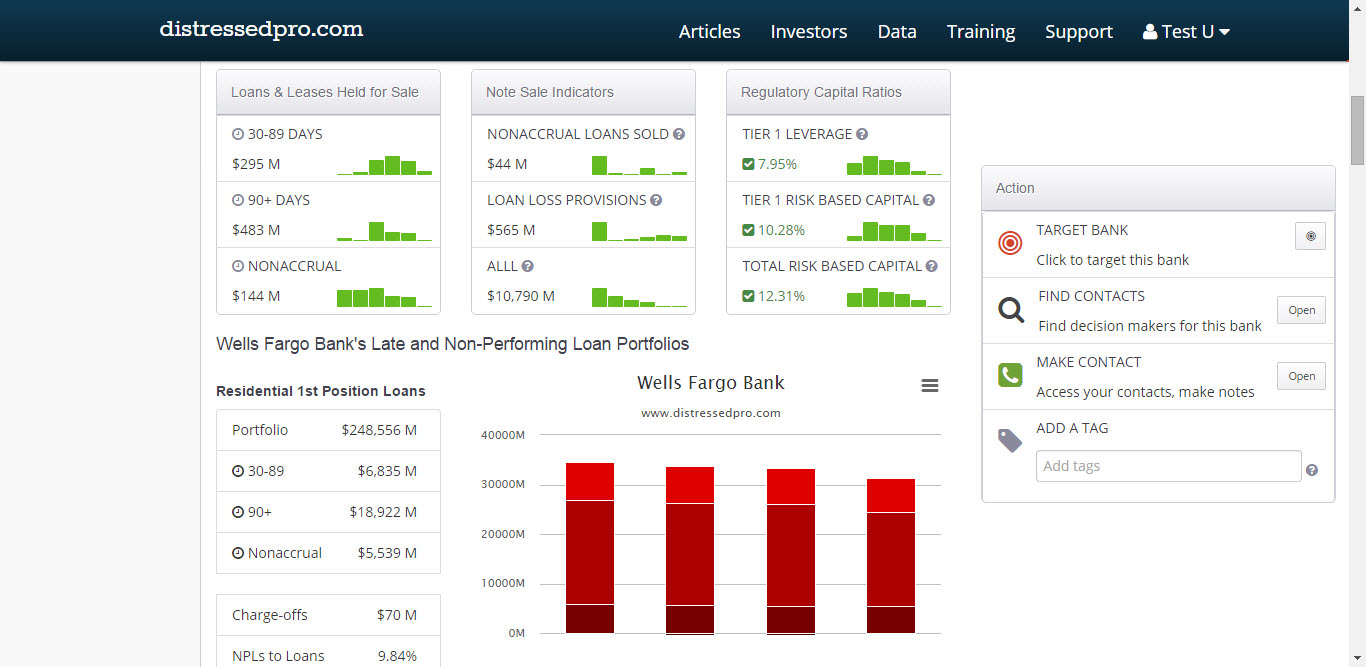The height and width of the screenshot is (667, 1366).
Task: Click the Charge-offs $70 M value
Action: pyautogui.click(x=397, y=615)
